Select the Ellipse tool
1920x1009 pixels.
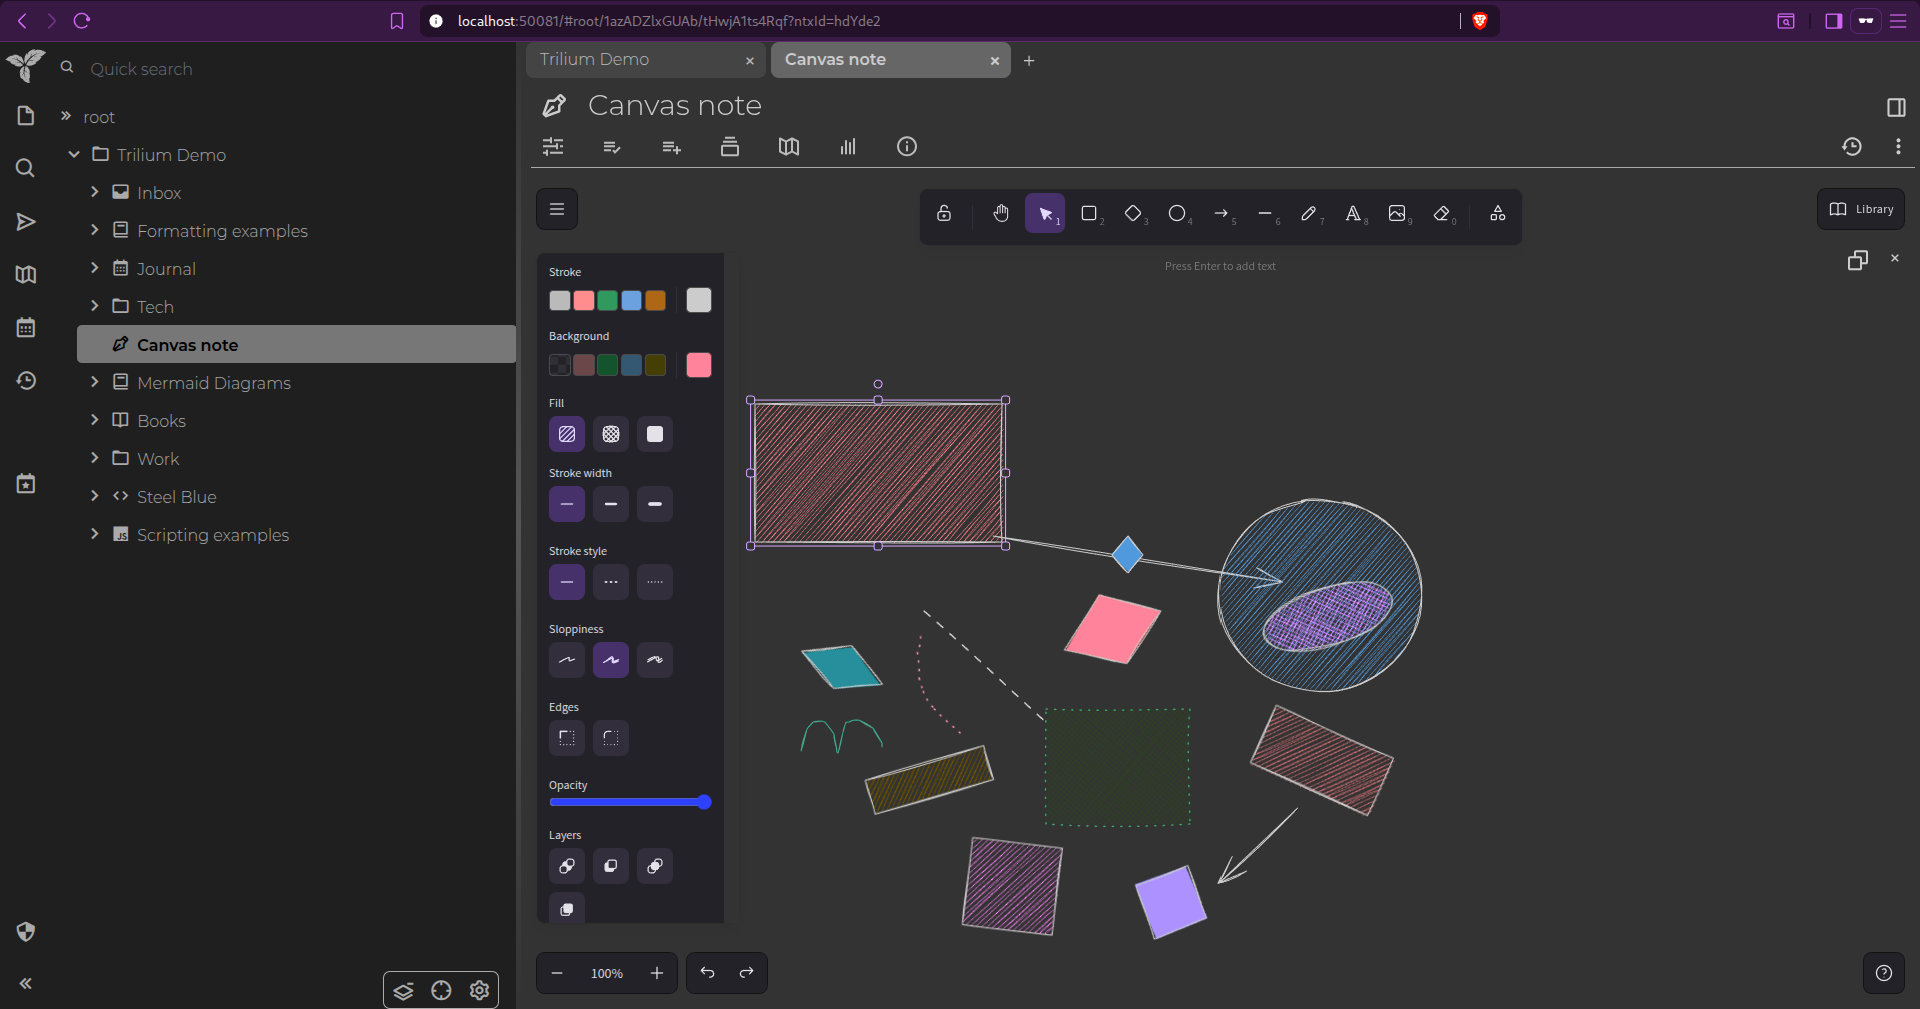(1177, 213)
